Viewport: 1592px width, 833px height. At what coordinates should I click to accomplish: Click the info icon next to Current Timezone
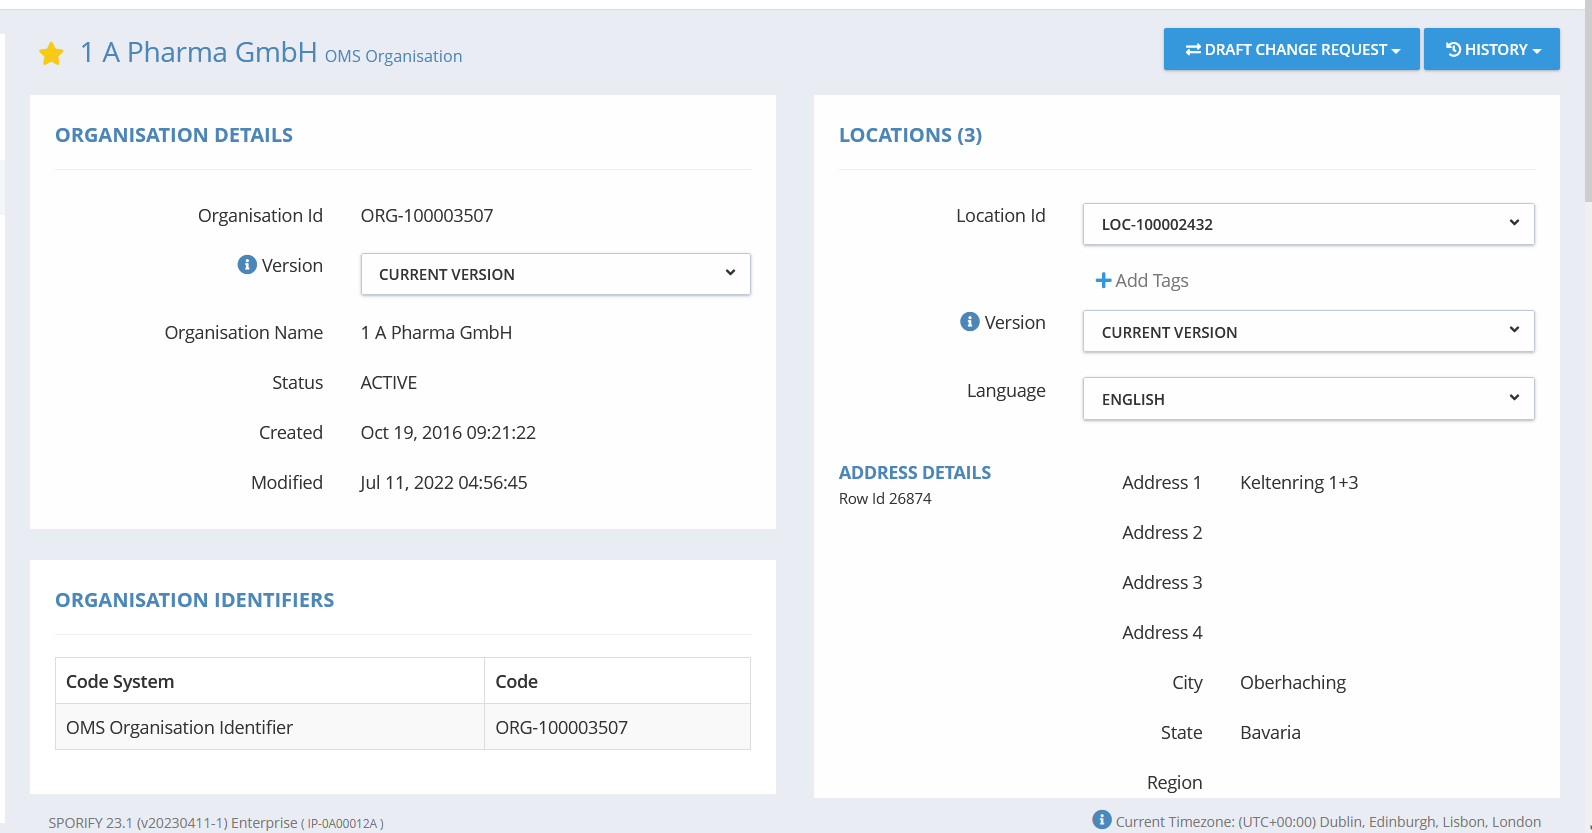(x=1102, y=820)
